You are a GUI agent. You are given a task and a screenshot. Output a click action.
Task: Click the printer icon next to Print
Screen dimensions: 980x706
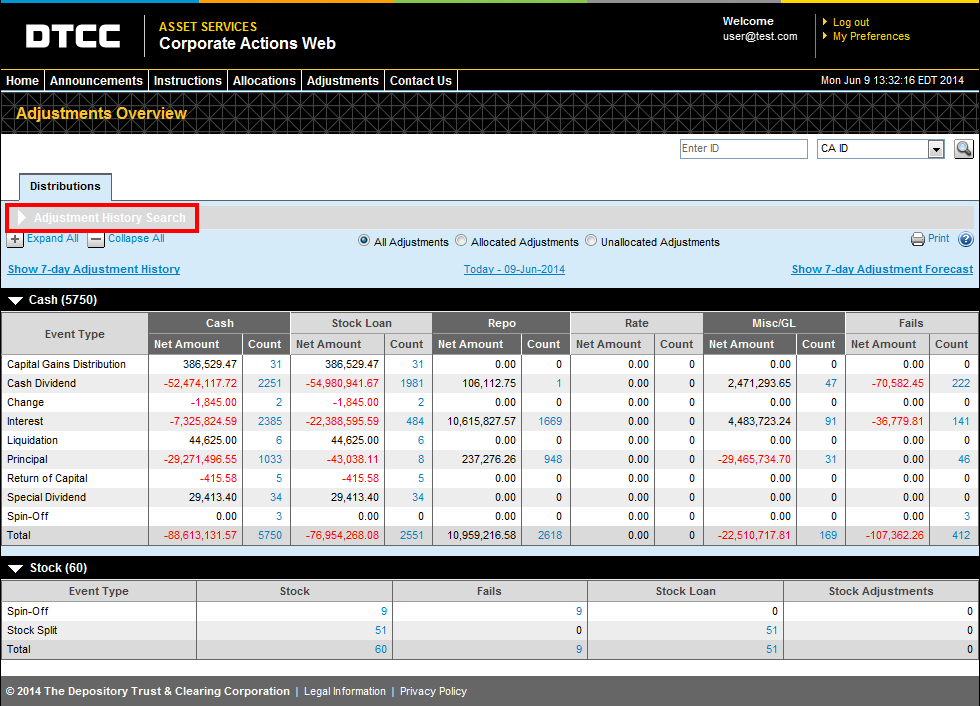(918, 239)
